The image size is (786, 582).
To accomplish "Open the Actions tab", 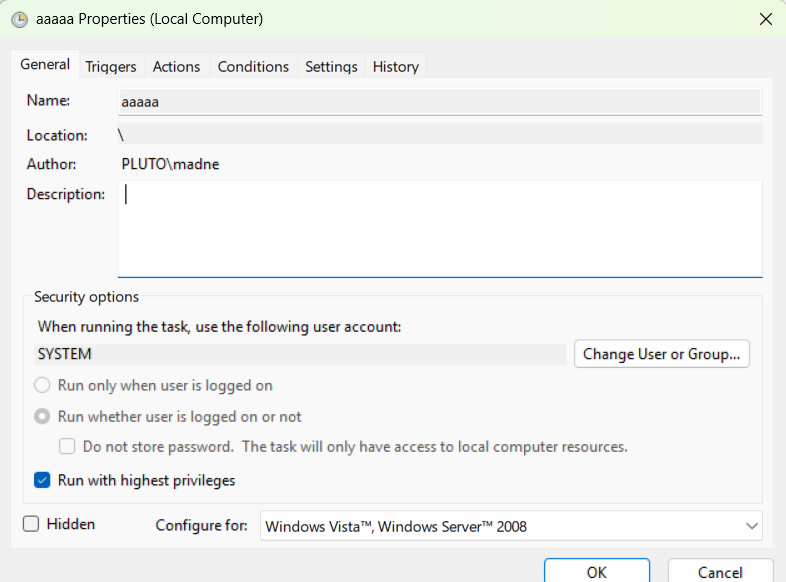I will (x=176, y=67).
